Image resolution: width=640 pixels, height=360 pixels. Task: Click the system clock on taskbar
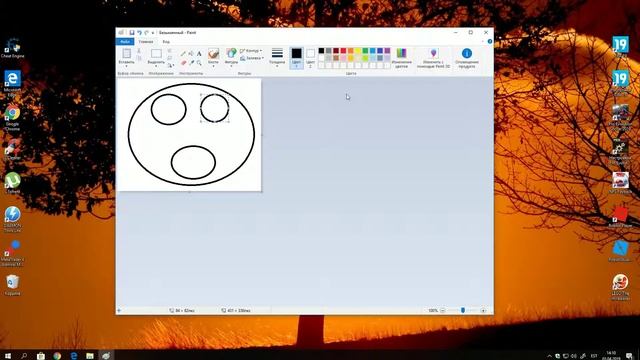[611, 356]
